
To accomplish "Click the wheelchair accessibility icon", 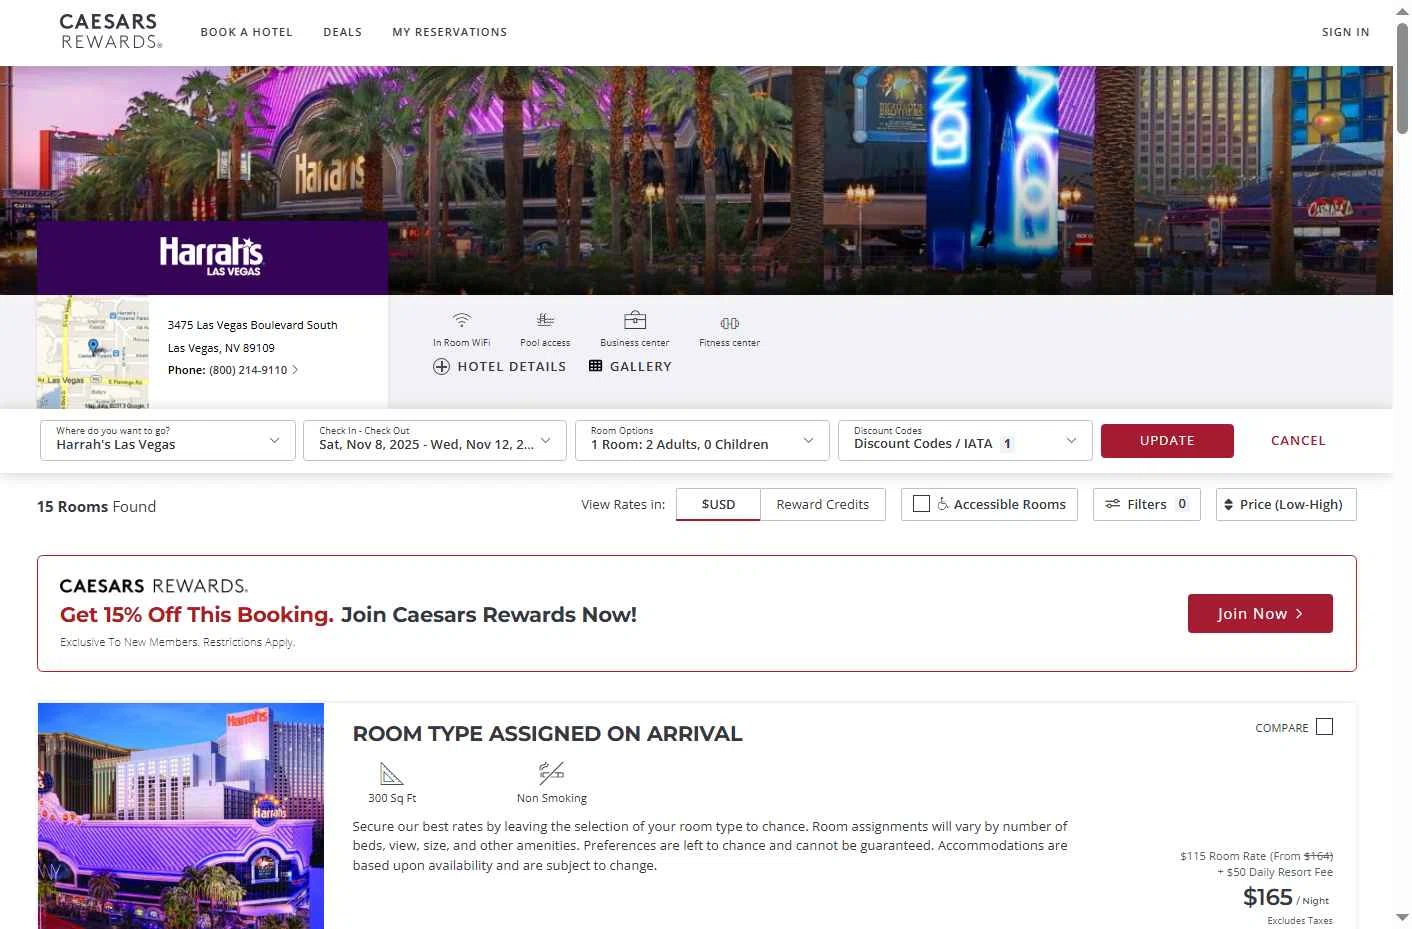I will coord(942,504).
